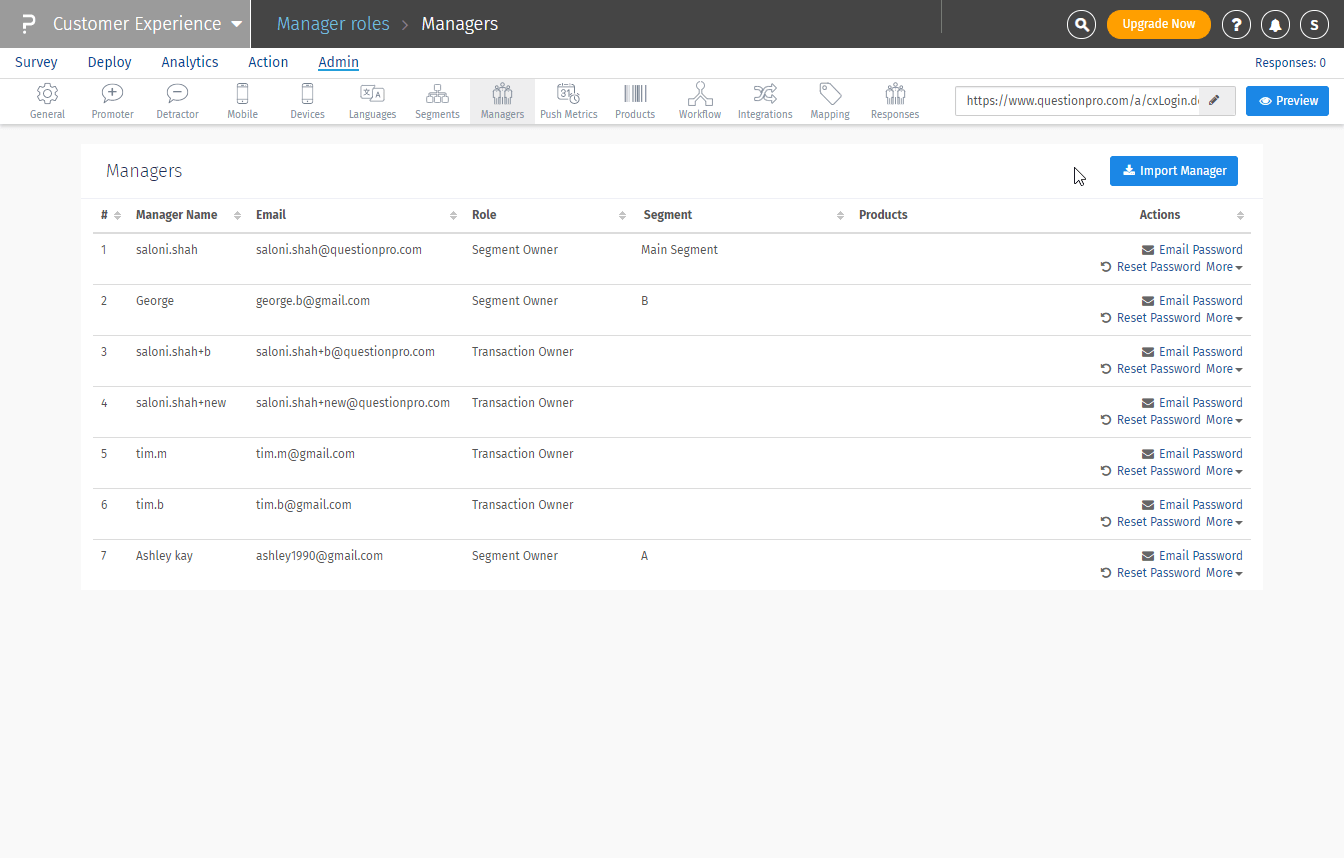Edit the login URL with pencil icon
The width and height of the screenshot is (1344, 858).
point(1215,101)
